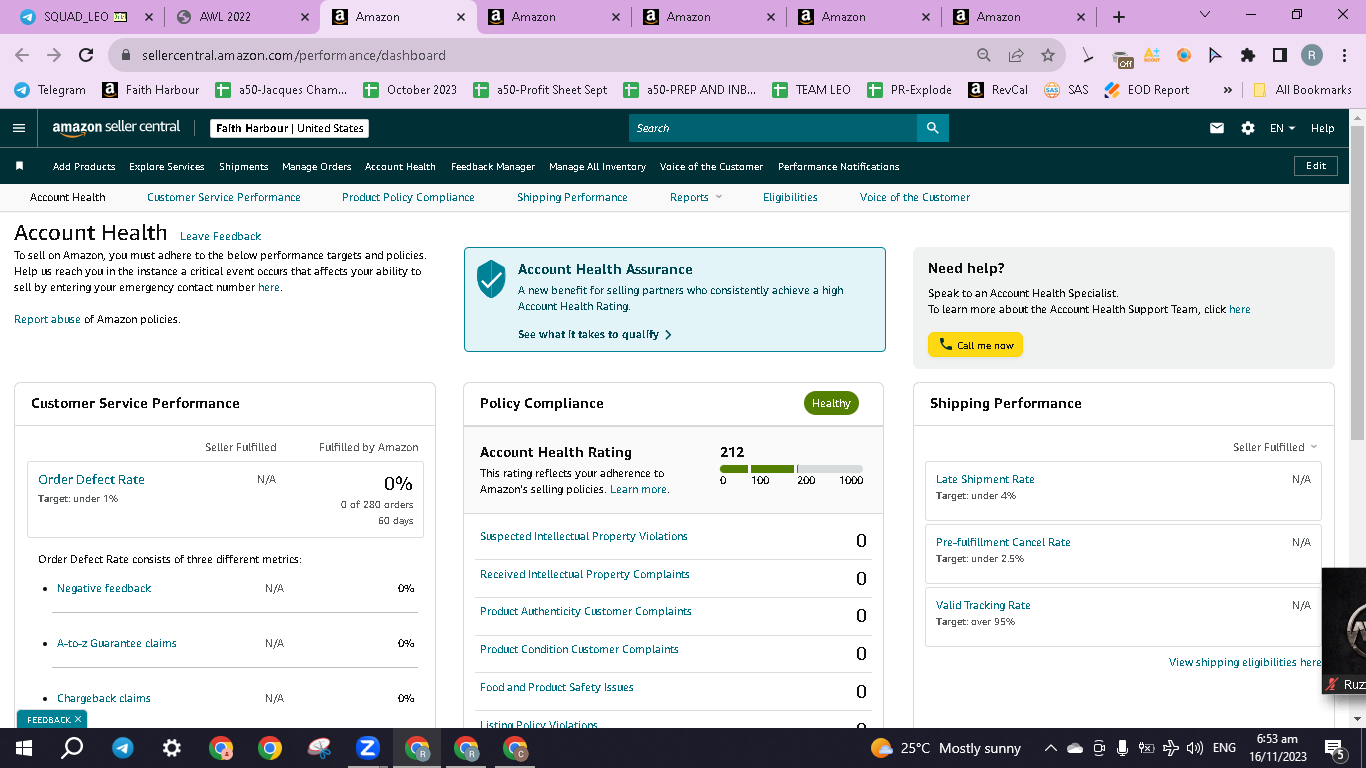Screen dimensions: 1366x768
Task: Switch to the Customer Service Performance tab
Action: 224,197
